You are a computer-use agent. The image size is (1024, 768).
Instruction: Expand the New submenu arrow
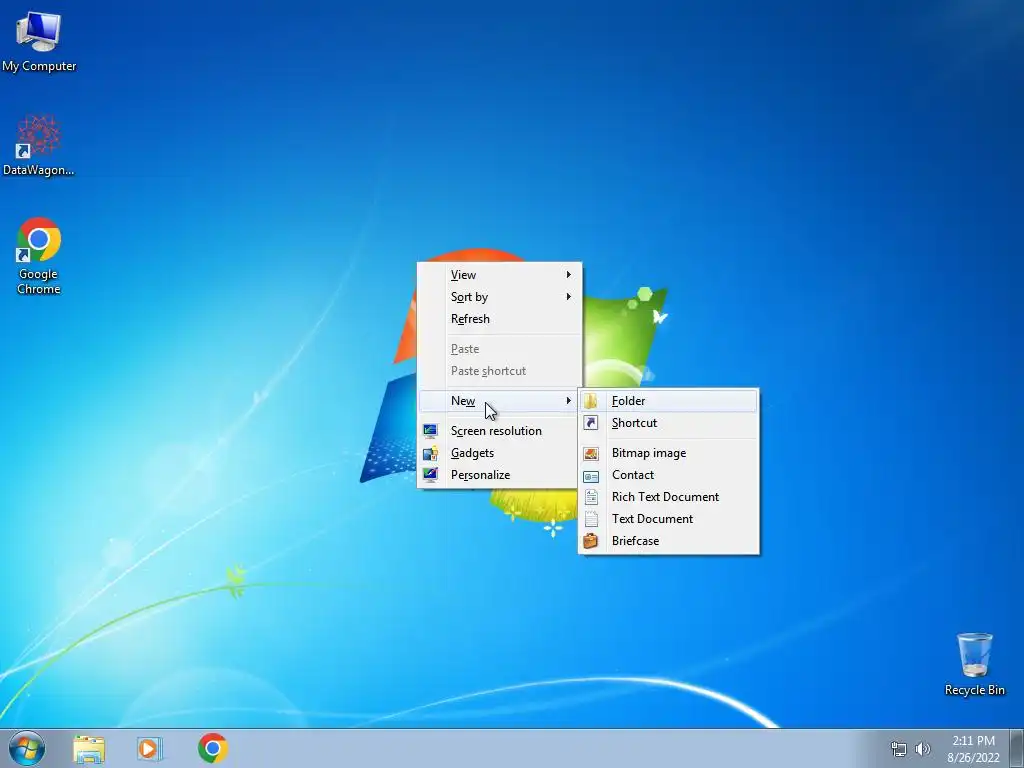coord(569,401)
